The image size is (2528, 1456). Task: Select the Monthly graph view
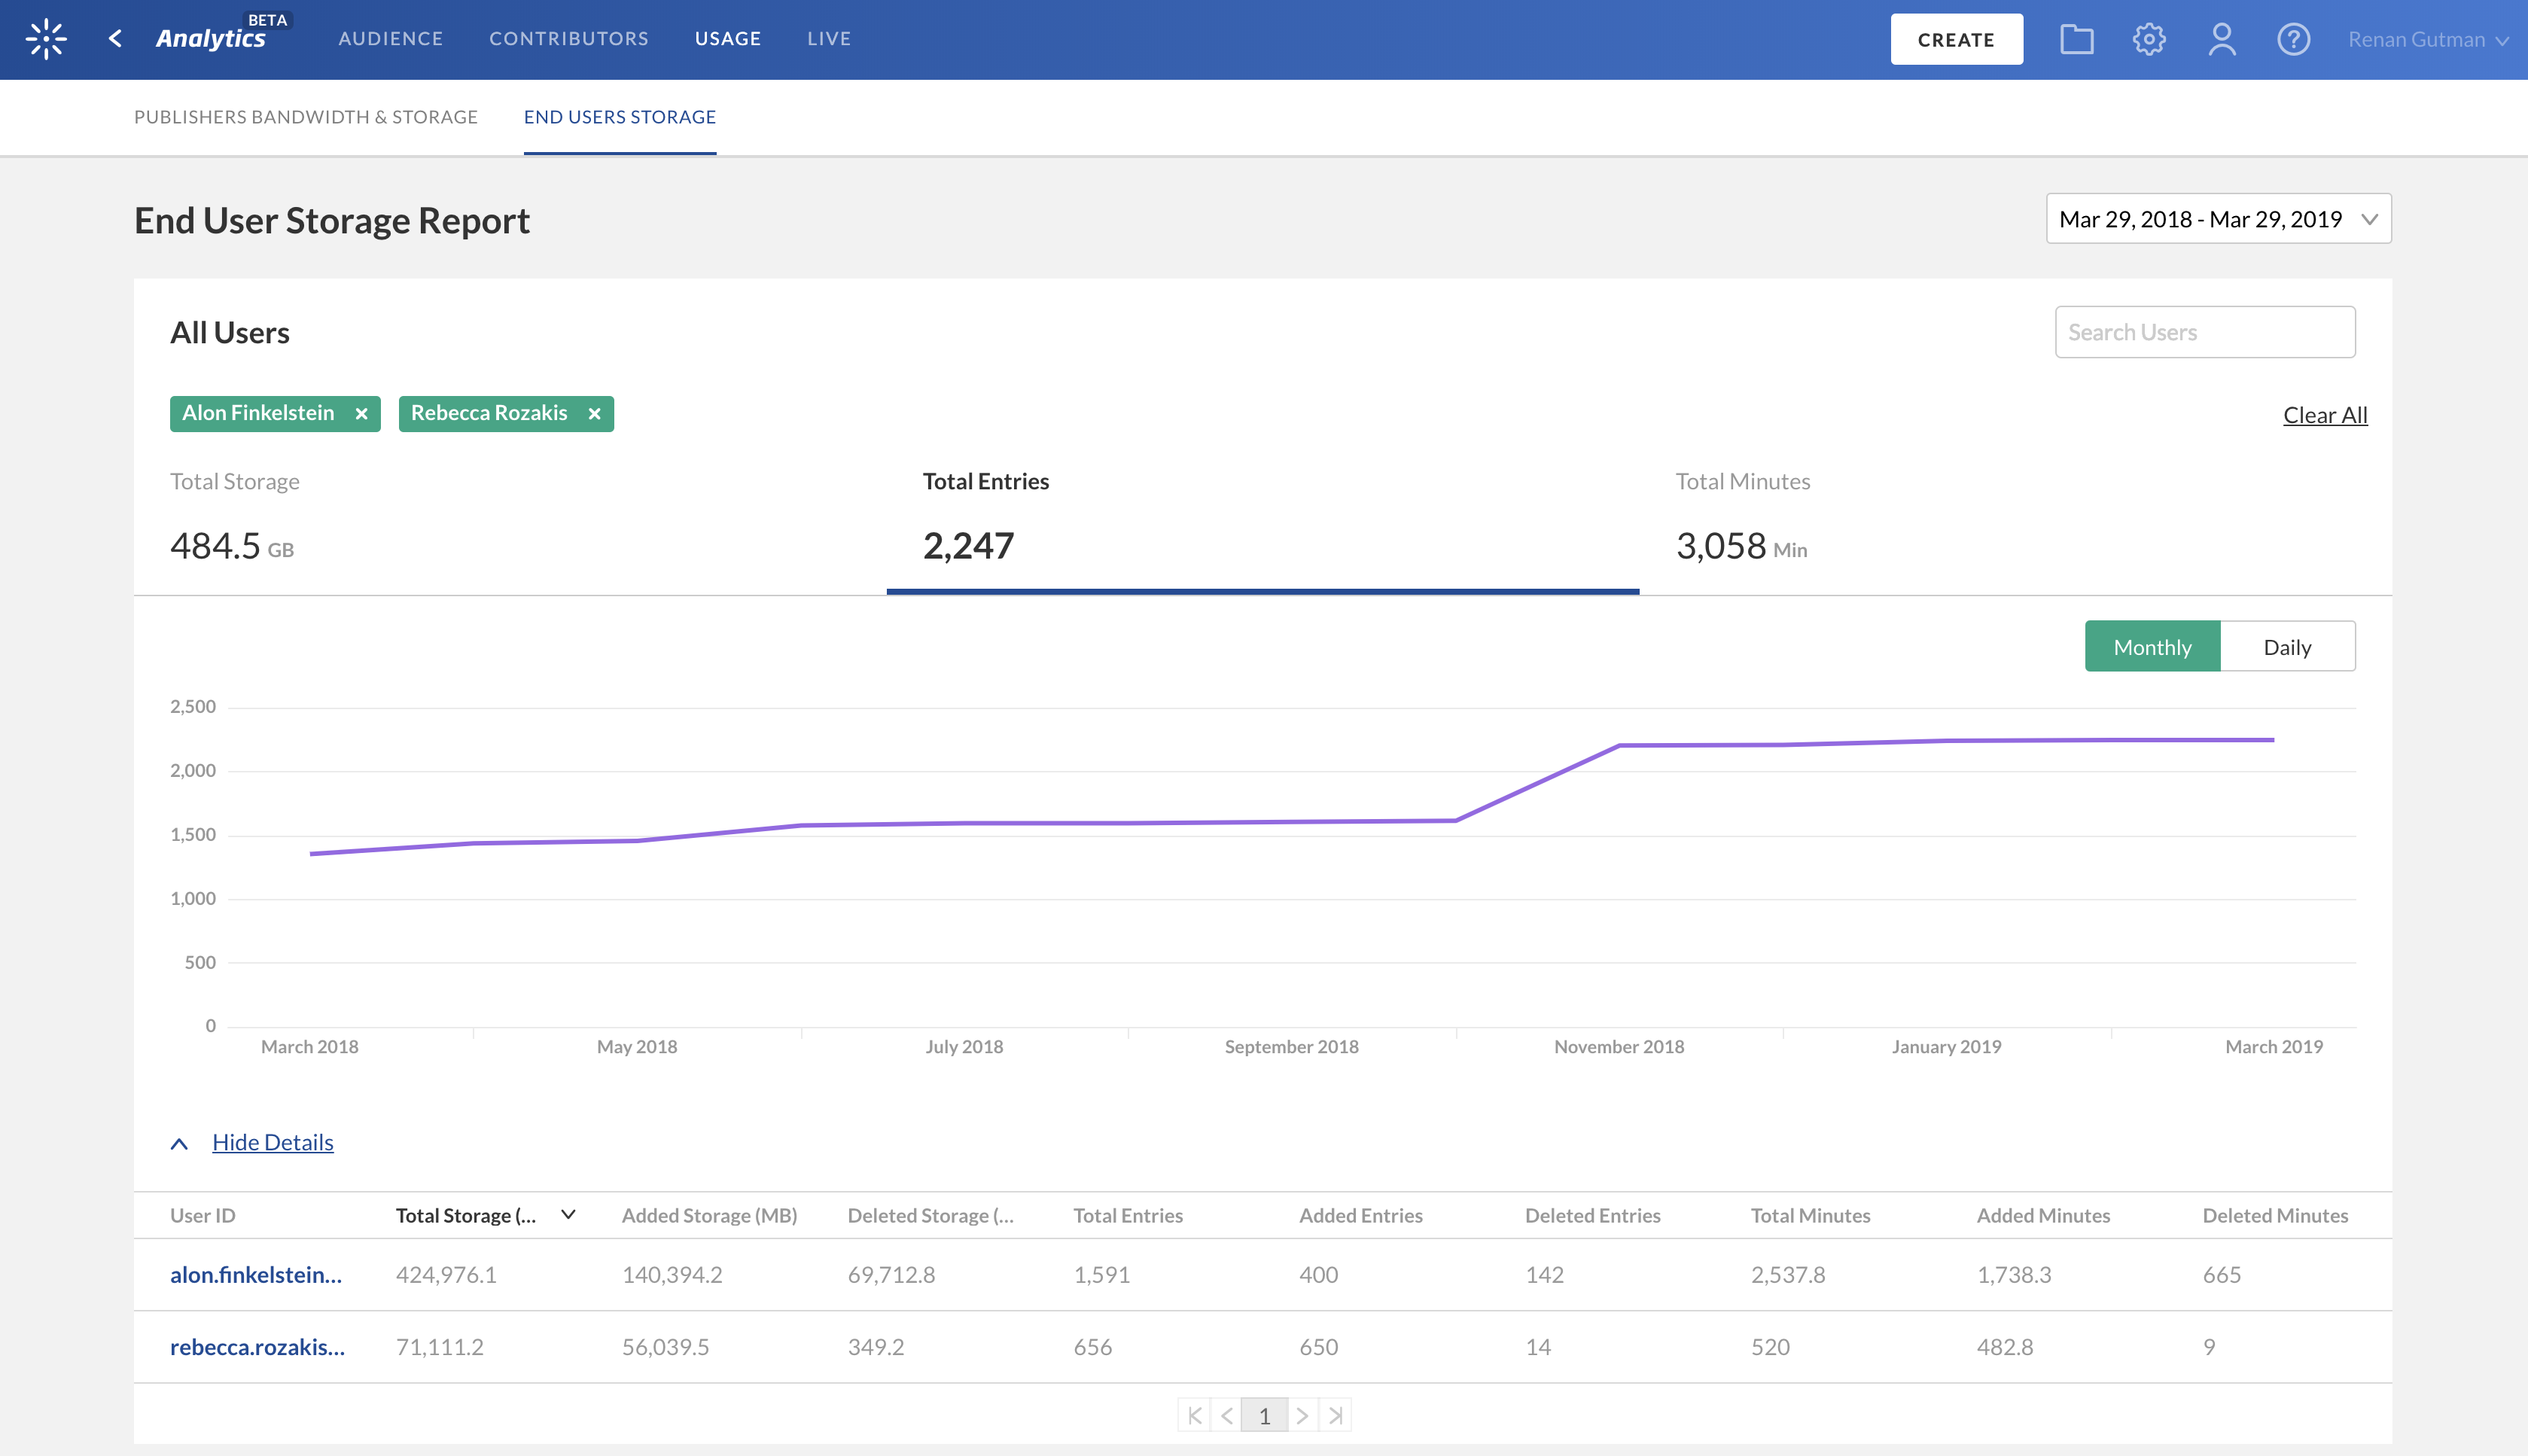pyautogui.click(x=2151, y=647)
